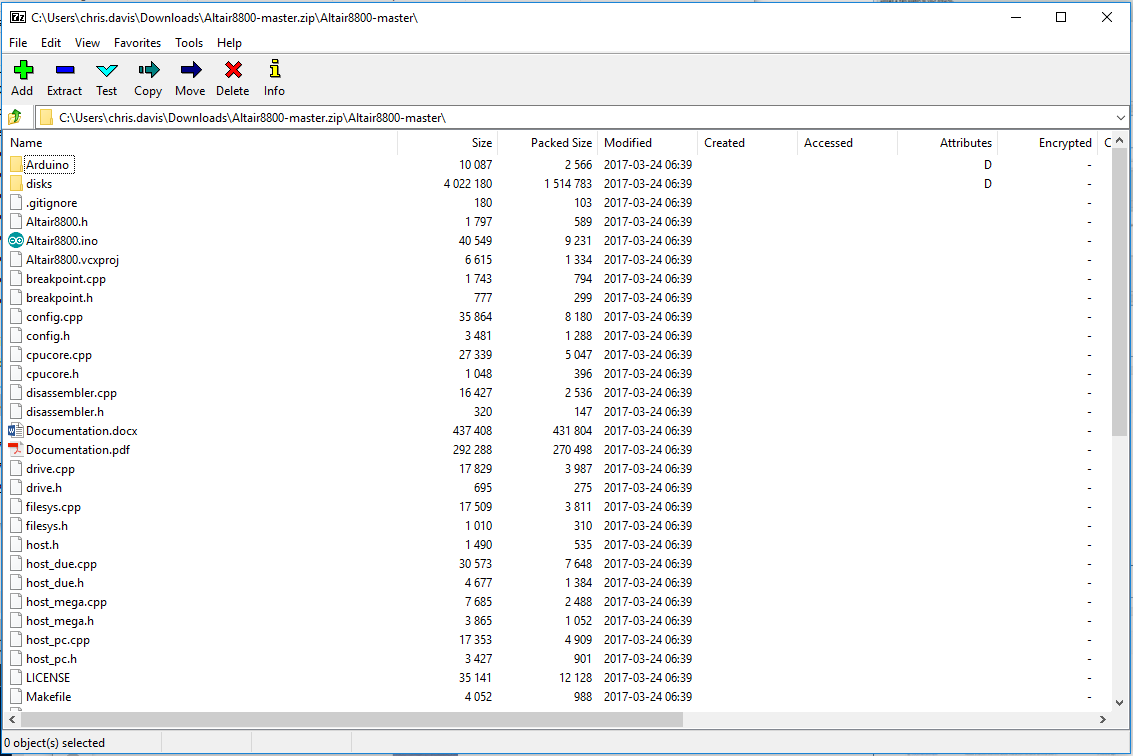Select the host_mega.h file name
Viewport: 1133px width, 756px height.
(60, 621)
